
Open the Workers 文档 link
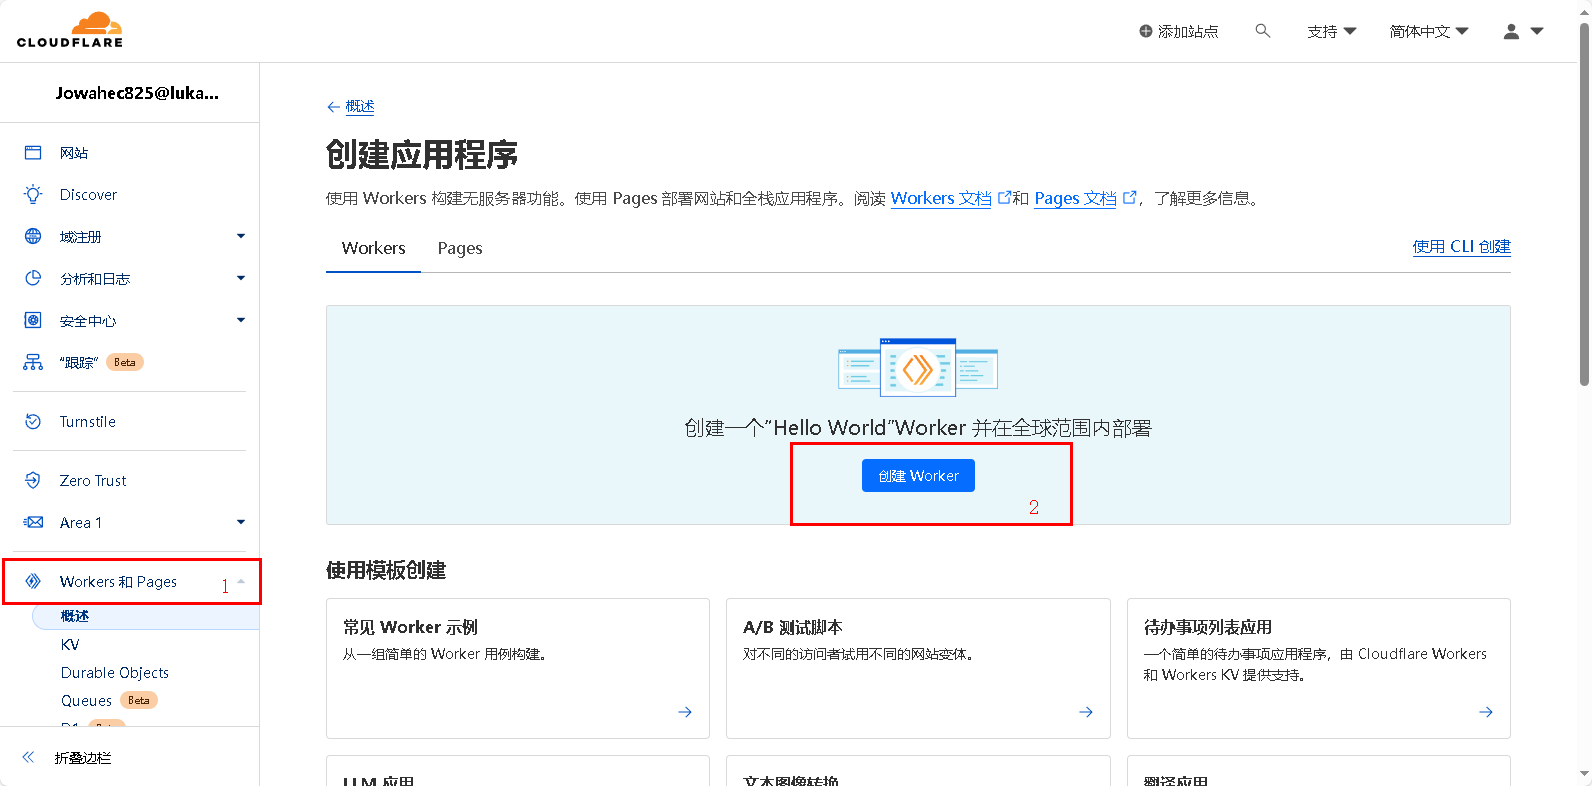click(x=941, y=198)
